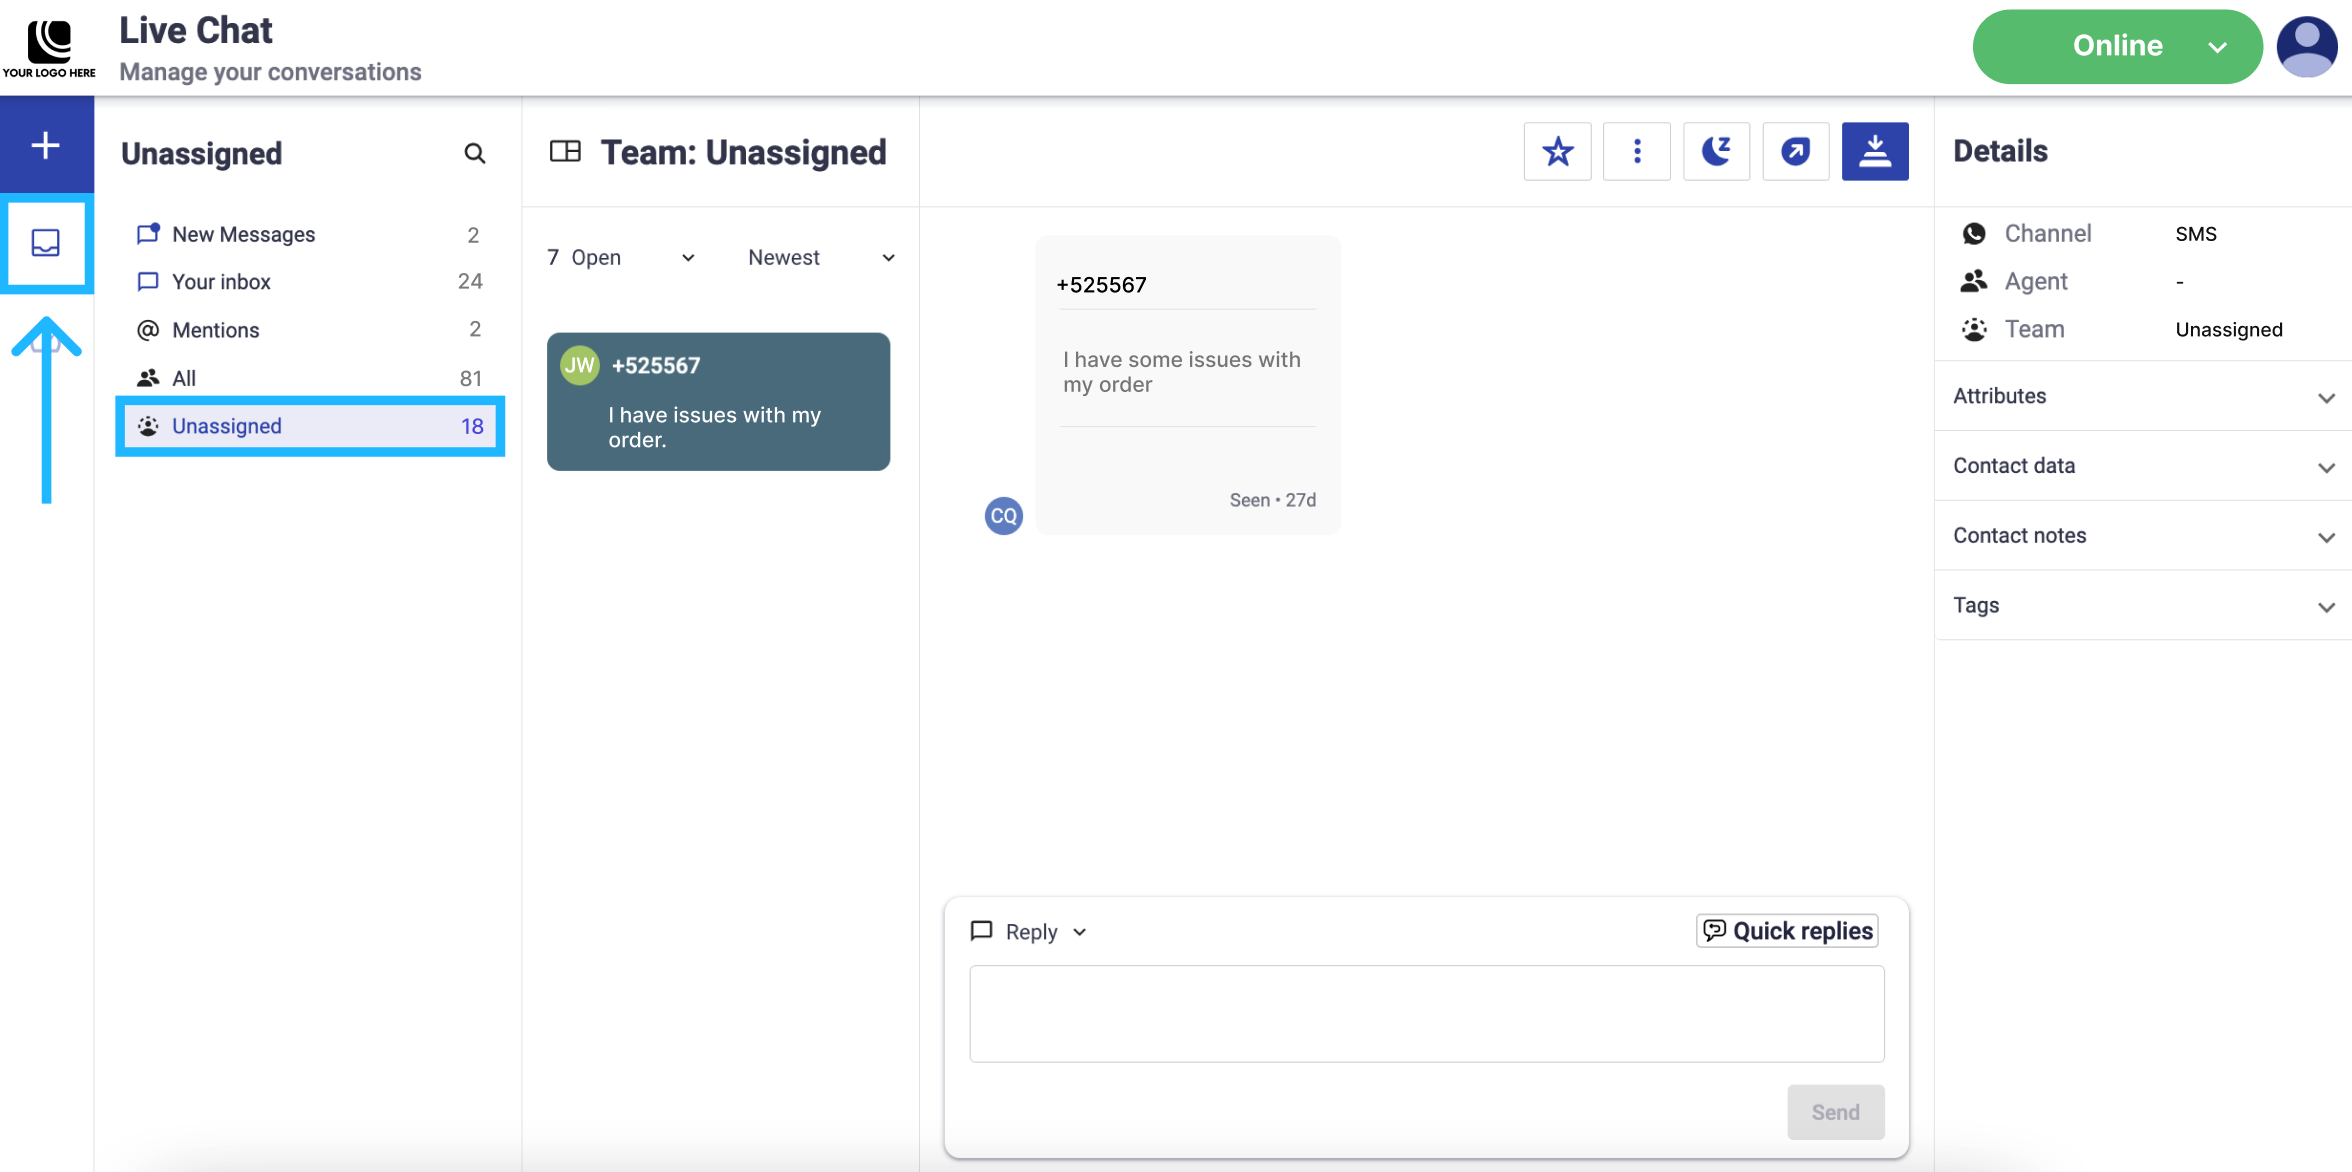
Task: Star the conversation with favorite icon
Action: [x=1557, y=152]
